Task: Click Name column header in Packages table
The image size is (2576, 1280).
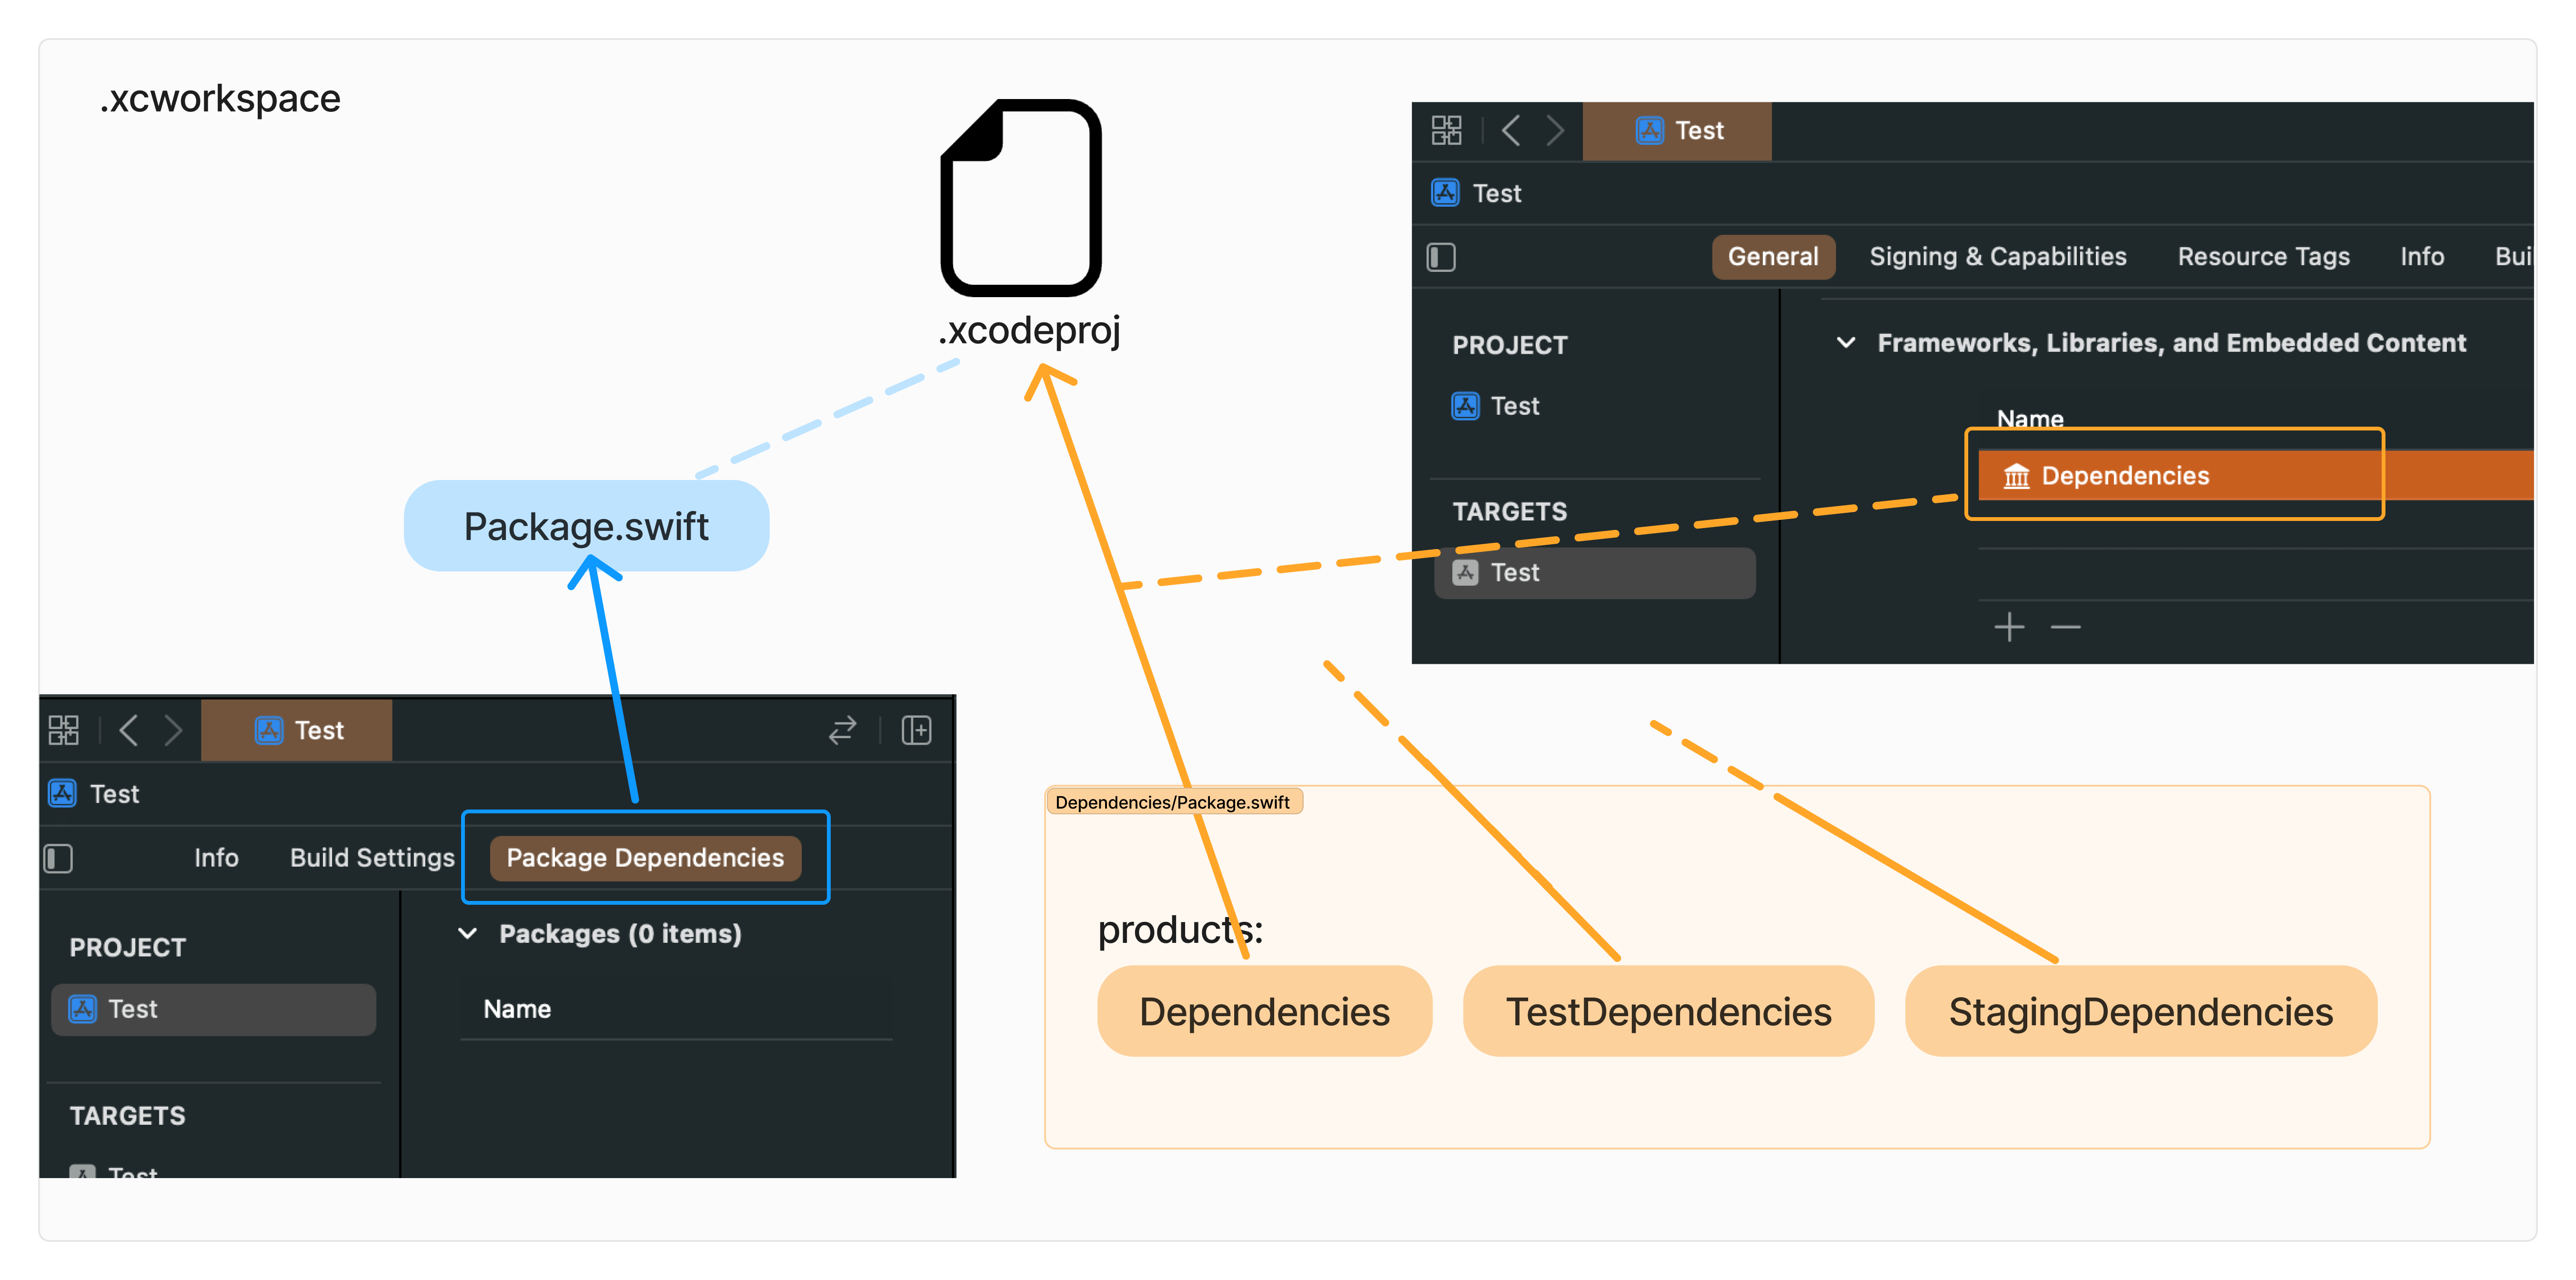Action: pos(517,1009)
